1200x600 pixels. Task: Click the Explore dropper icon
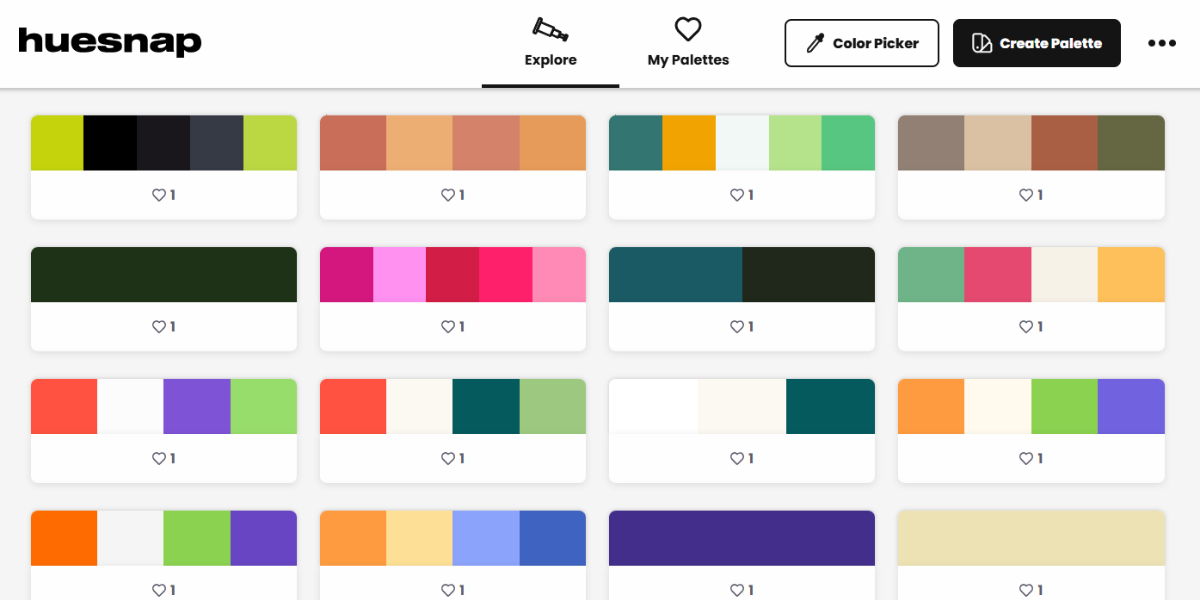click(550, 29)
